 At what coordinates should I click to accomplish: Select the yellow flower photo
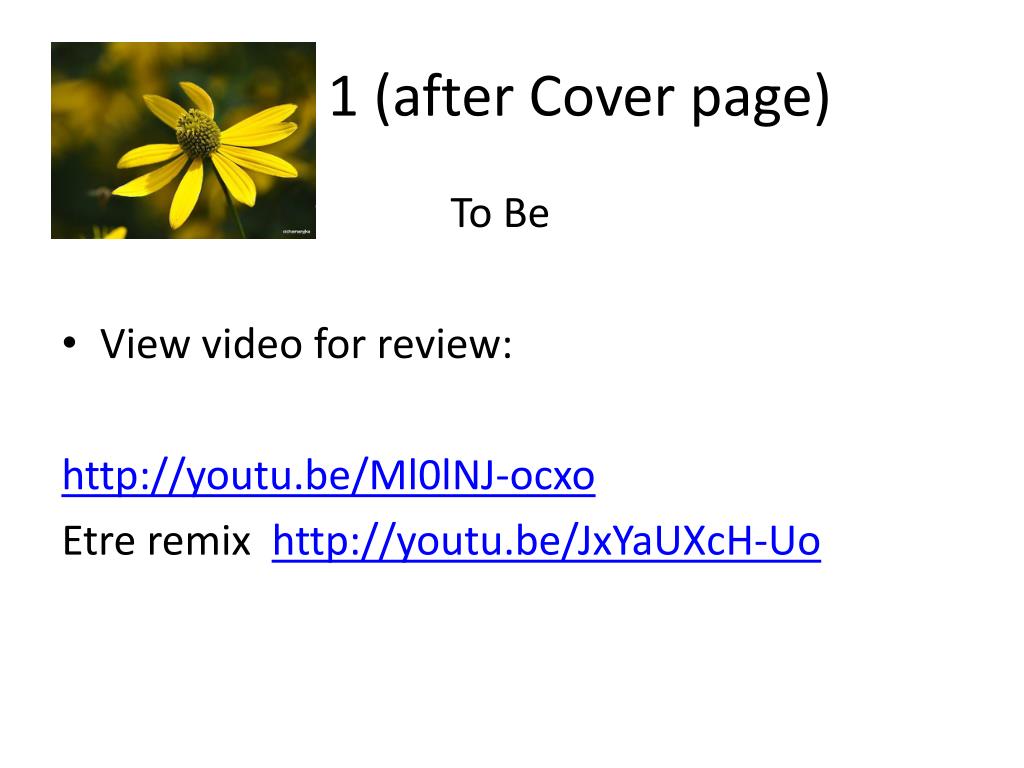point(184,140)
